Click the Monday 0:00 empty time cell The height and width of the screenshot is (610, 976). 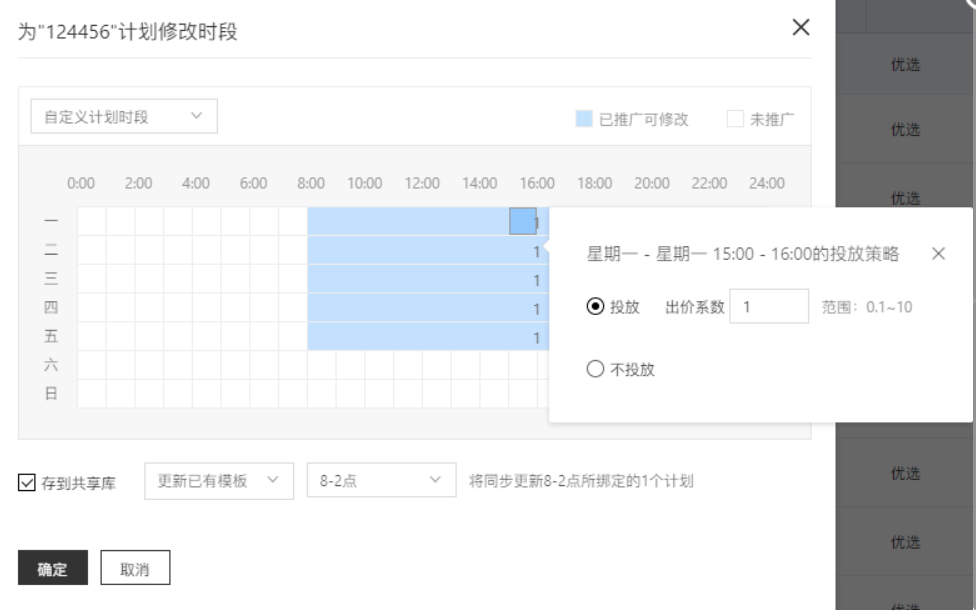pos(91,221)
